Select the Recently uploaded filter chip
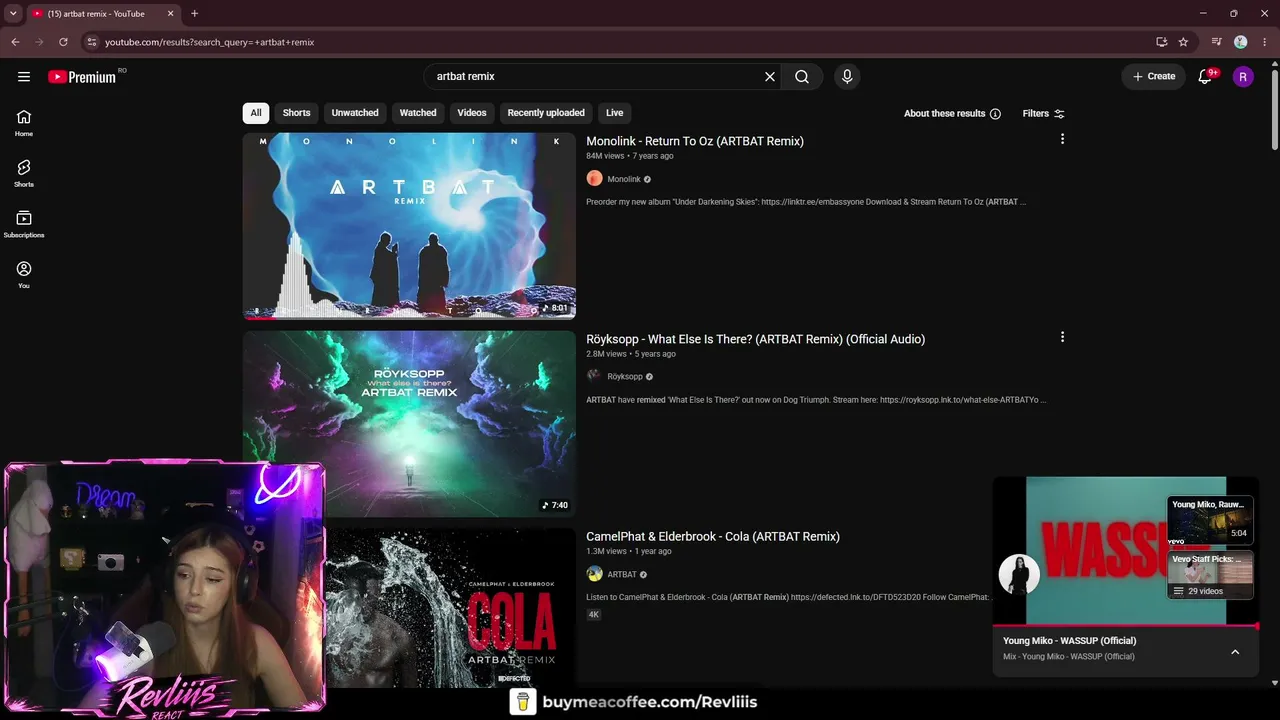 click(x=546, y=113)
